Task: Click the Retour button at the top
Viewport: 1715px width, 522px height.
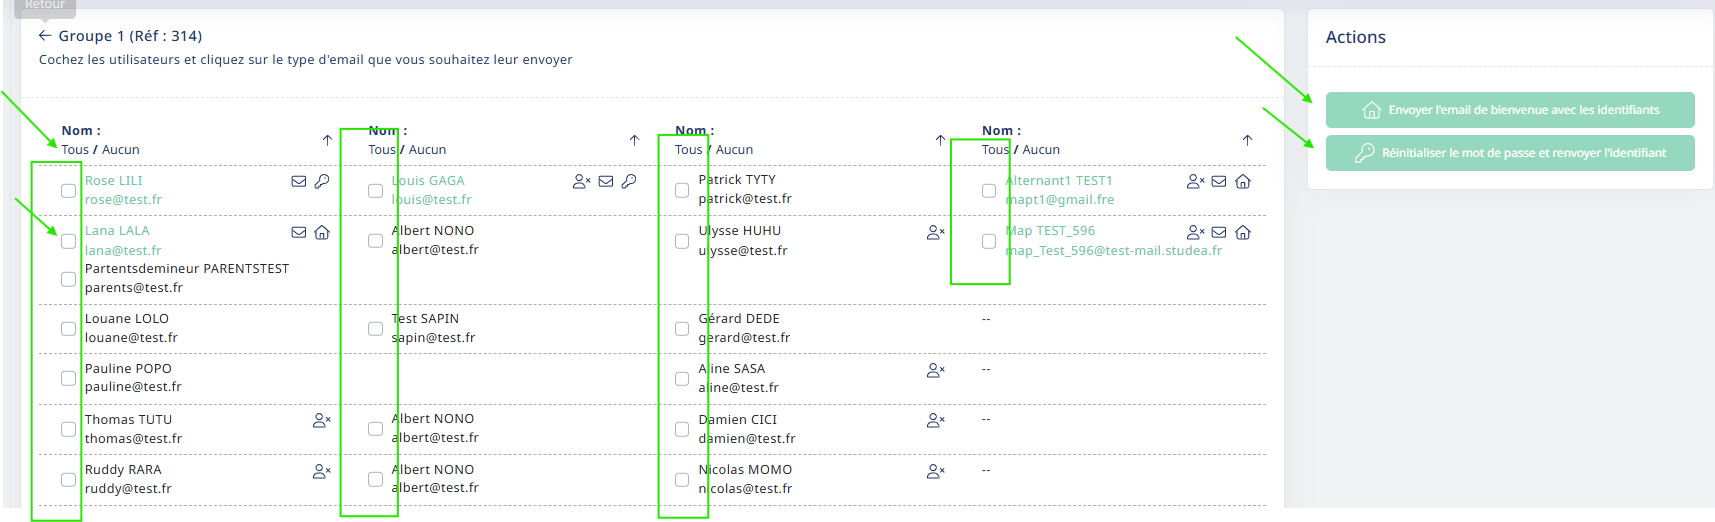Action: pyautogui.click(x=45, y=6)
